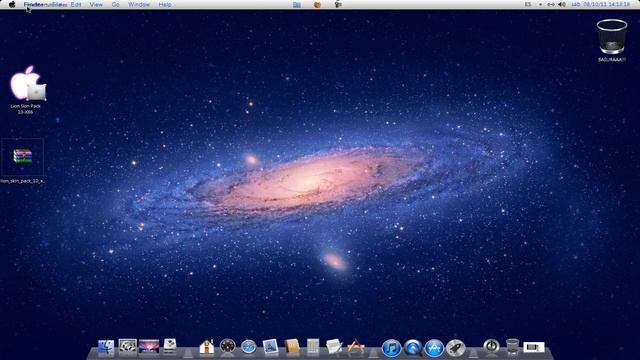This screenshot has width=640, height=360.
Task: Open QuickTime Player in the dock
Action: tap(413, 348)
